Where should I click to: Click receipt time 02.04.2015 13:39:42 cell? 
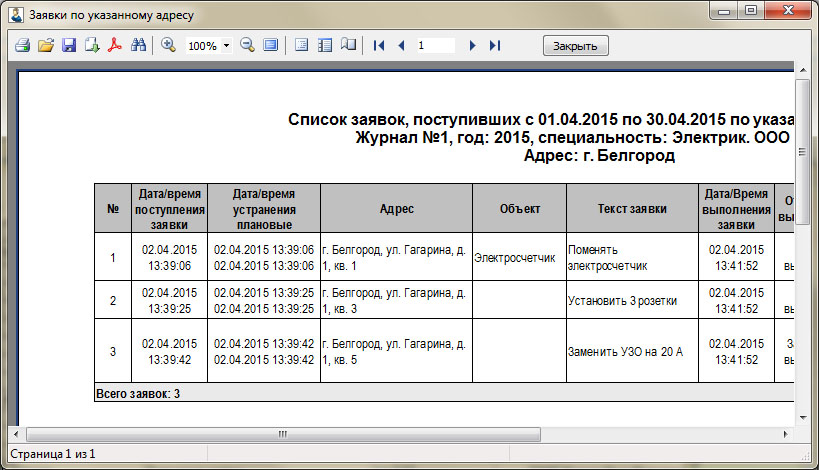click(169, 351)
